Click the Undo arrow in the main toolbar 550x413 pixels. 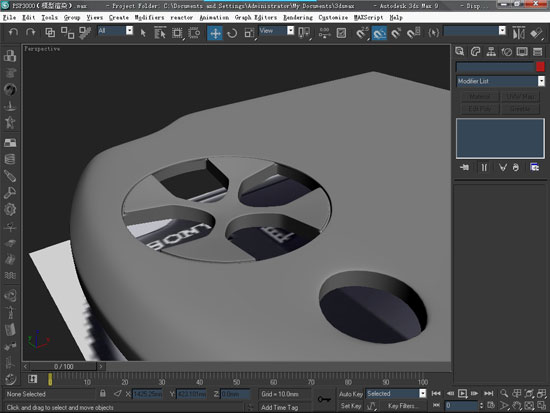coord(13,33)
